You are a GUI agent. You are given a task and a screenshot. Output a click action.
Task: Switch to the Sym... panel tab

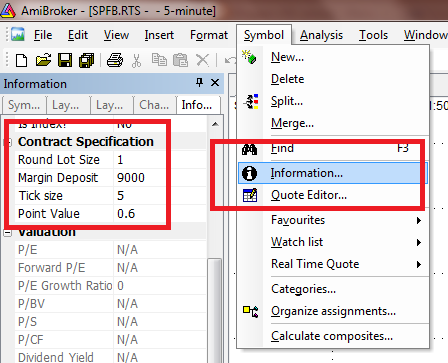[x=24, y=105]
